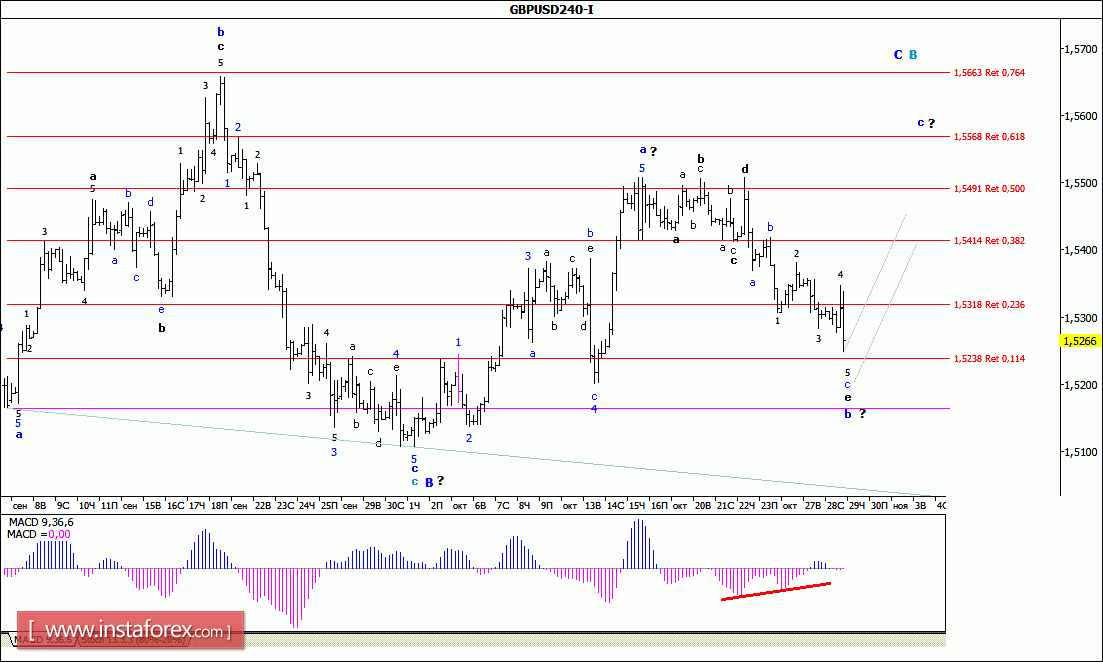The width and height of the screenshot is (1103, 662).
Task: Click the blue 'C B' wave label top right
Action: (905, 55)
